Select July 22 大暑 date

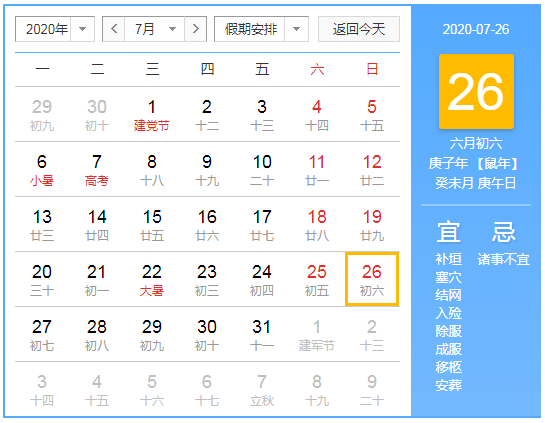click(152, 280)
